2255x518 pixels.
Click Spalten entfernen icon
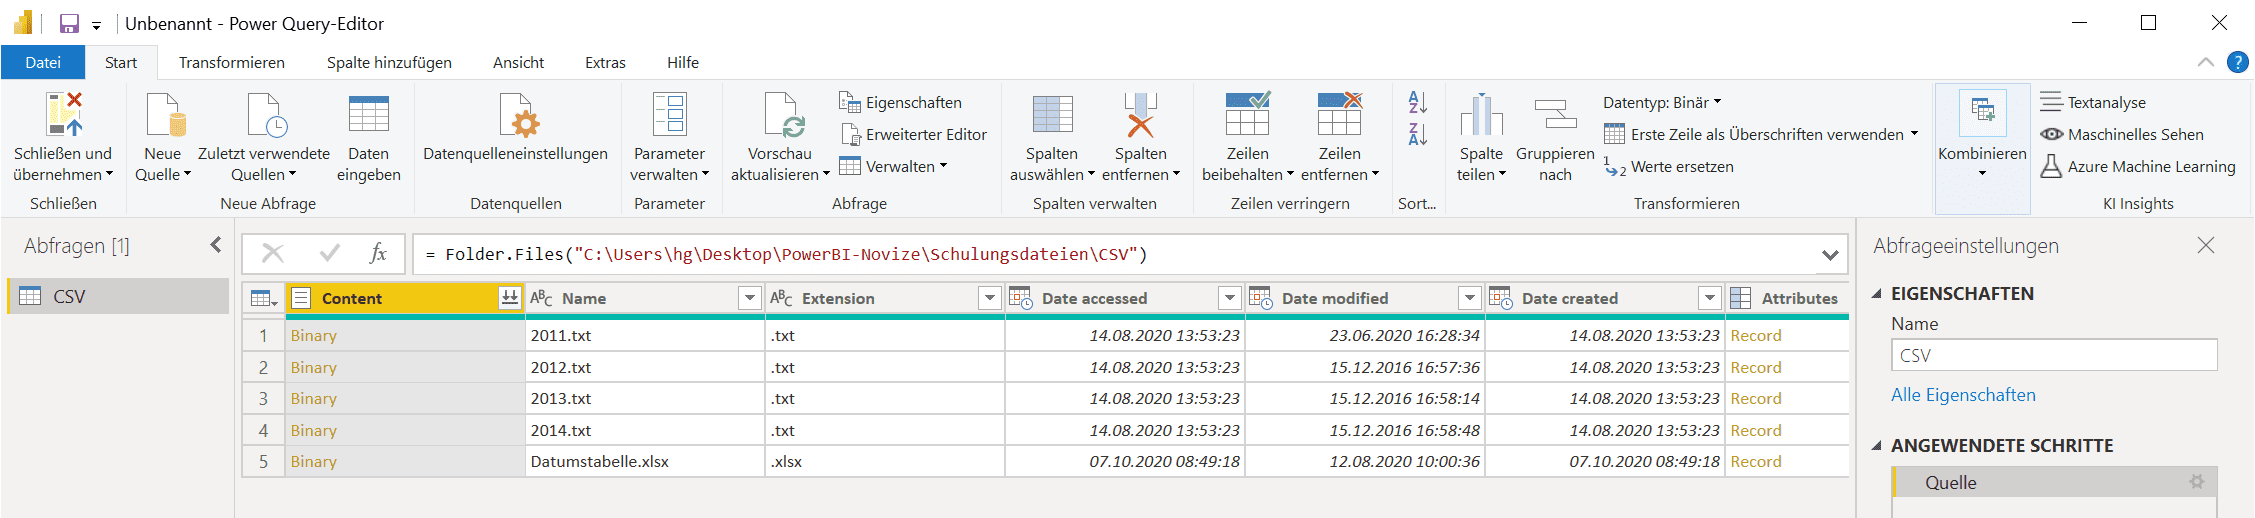point(1140,114)
